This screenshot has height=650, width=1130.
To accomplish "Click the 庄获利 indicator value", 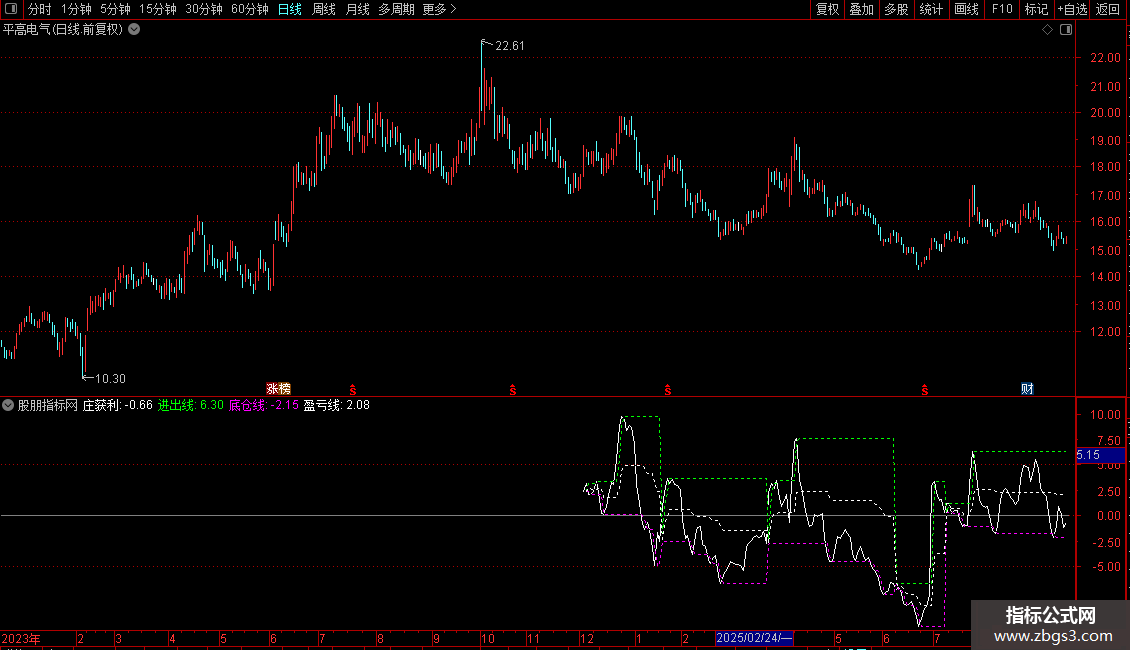I will coord(117,405).
